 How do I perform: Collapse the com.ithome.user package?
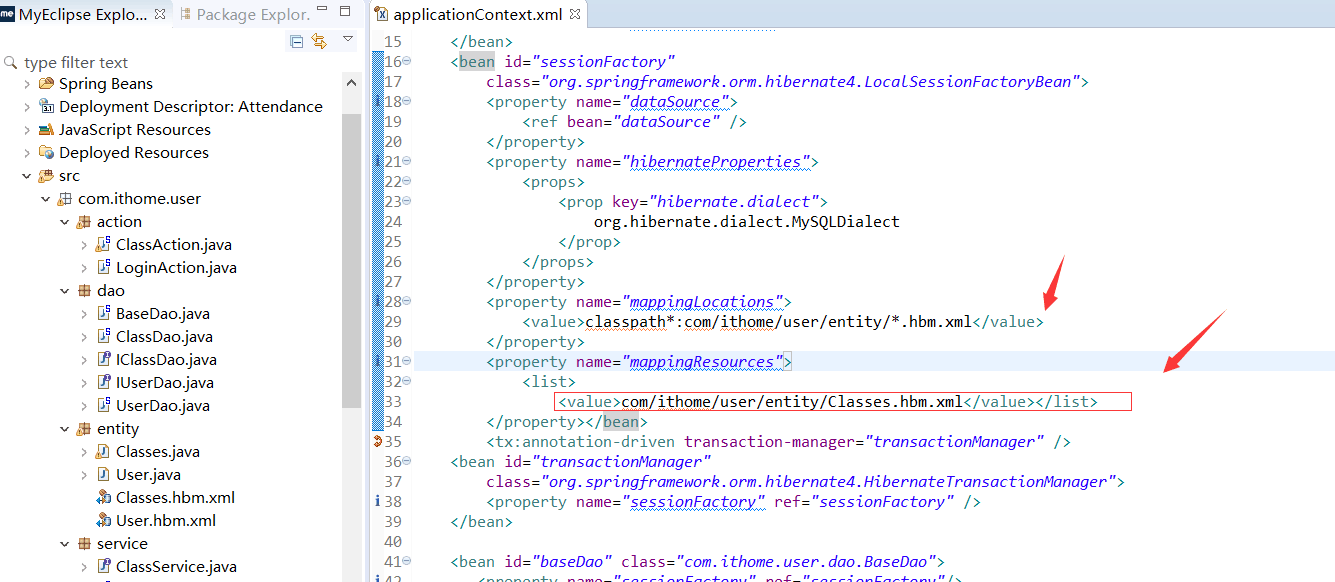[x=46, y=199]
